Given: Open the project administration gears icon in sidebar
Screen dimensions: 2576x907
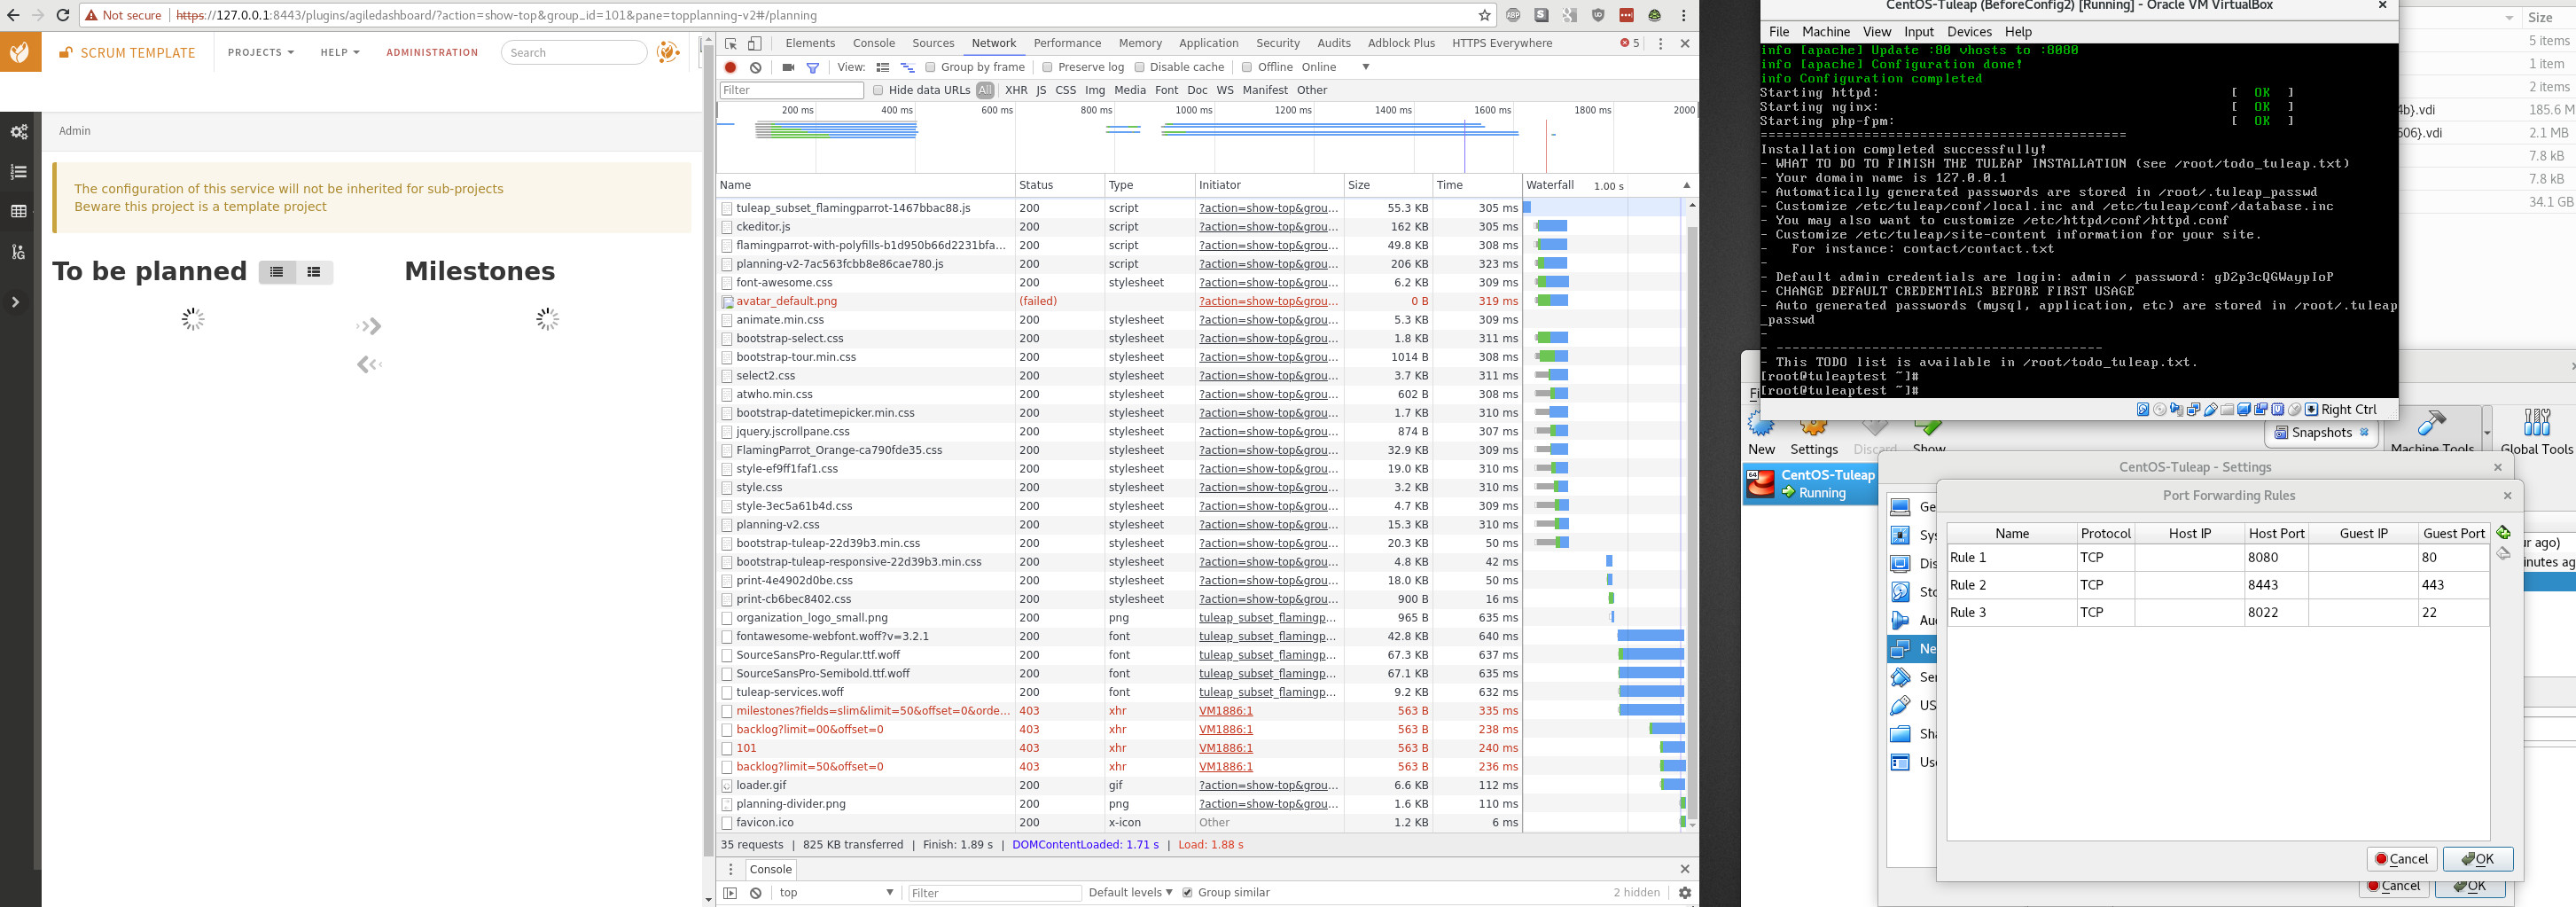Looking at the screenshot, I should point(18,132).
